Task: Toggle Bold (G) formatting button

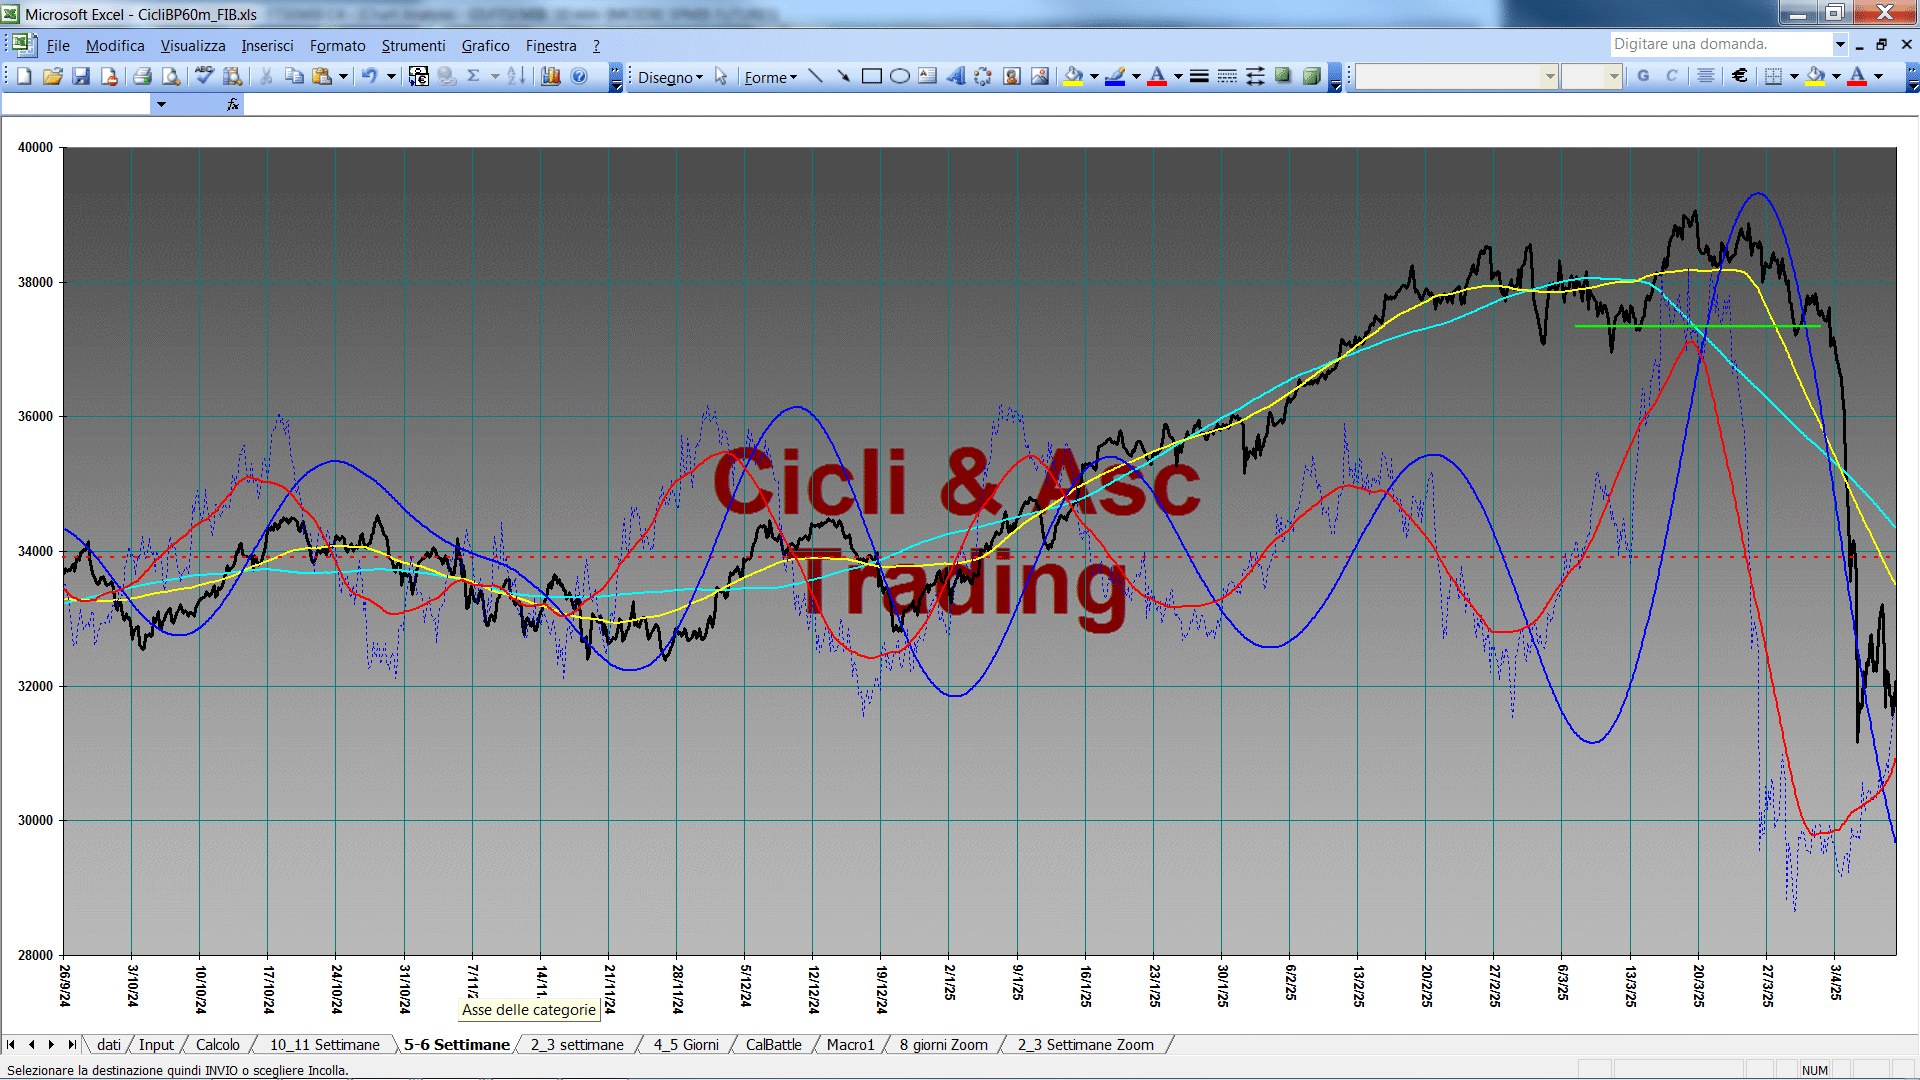Action: (1643, 76)
